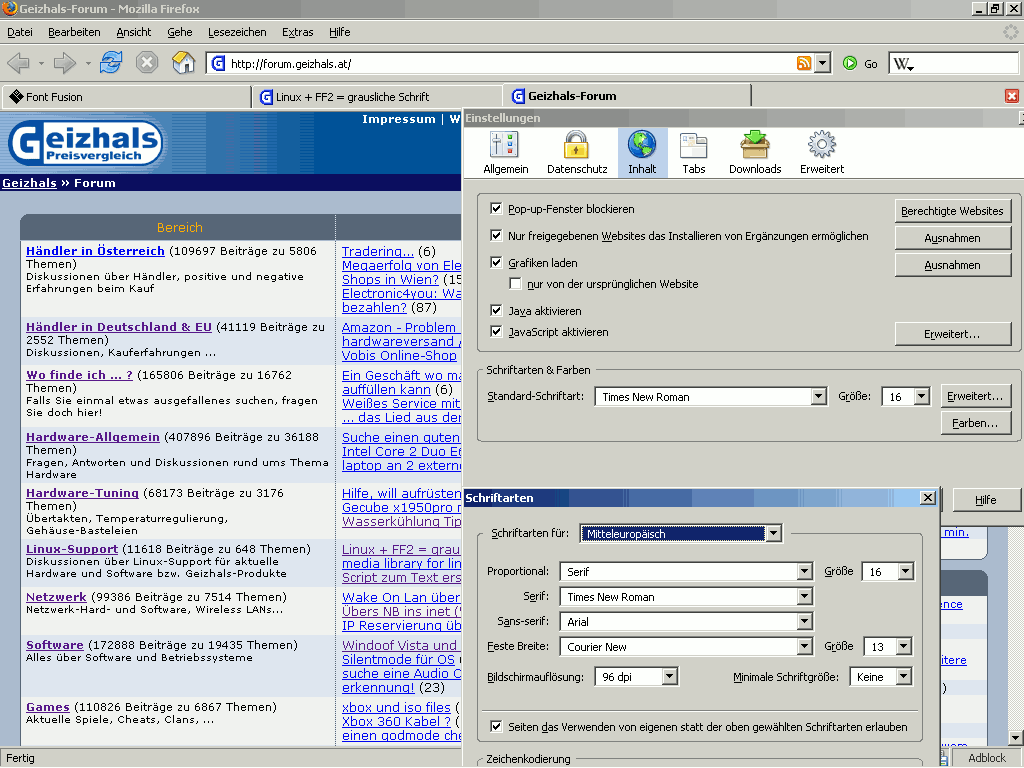Click the site icon in the address bar

[x=219, y=63]
